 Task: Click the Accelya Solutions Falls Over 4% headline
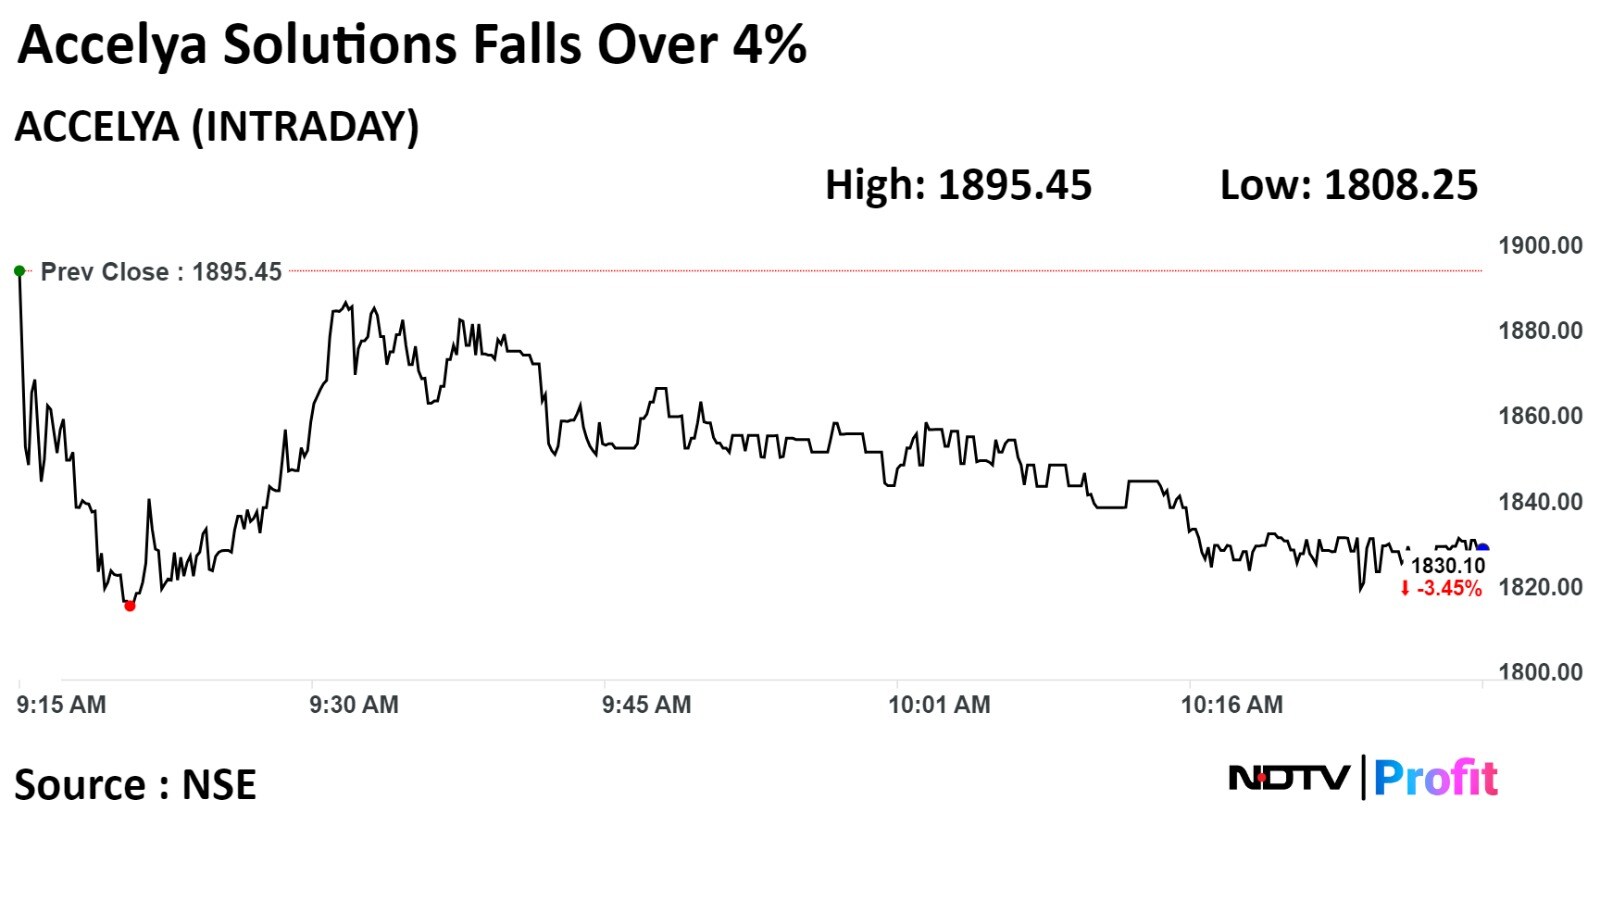[412, 45]
